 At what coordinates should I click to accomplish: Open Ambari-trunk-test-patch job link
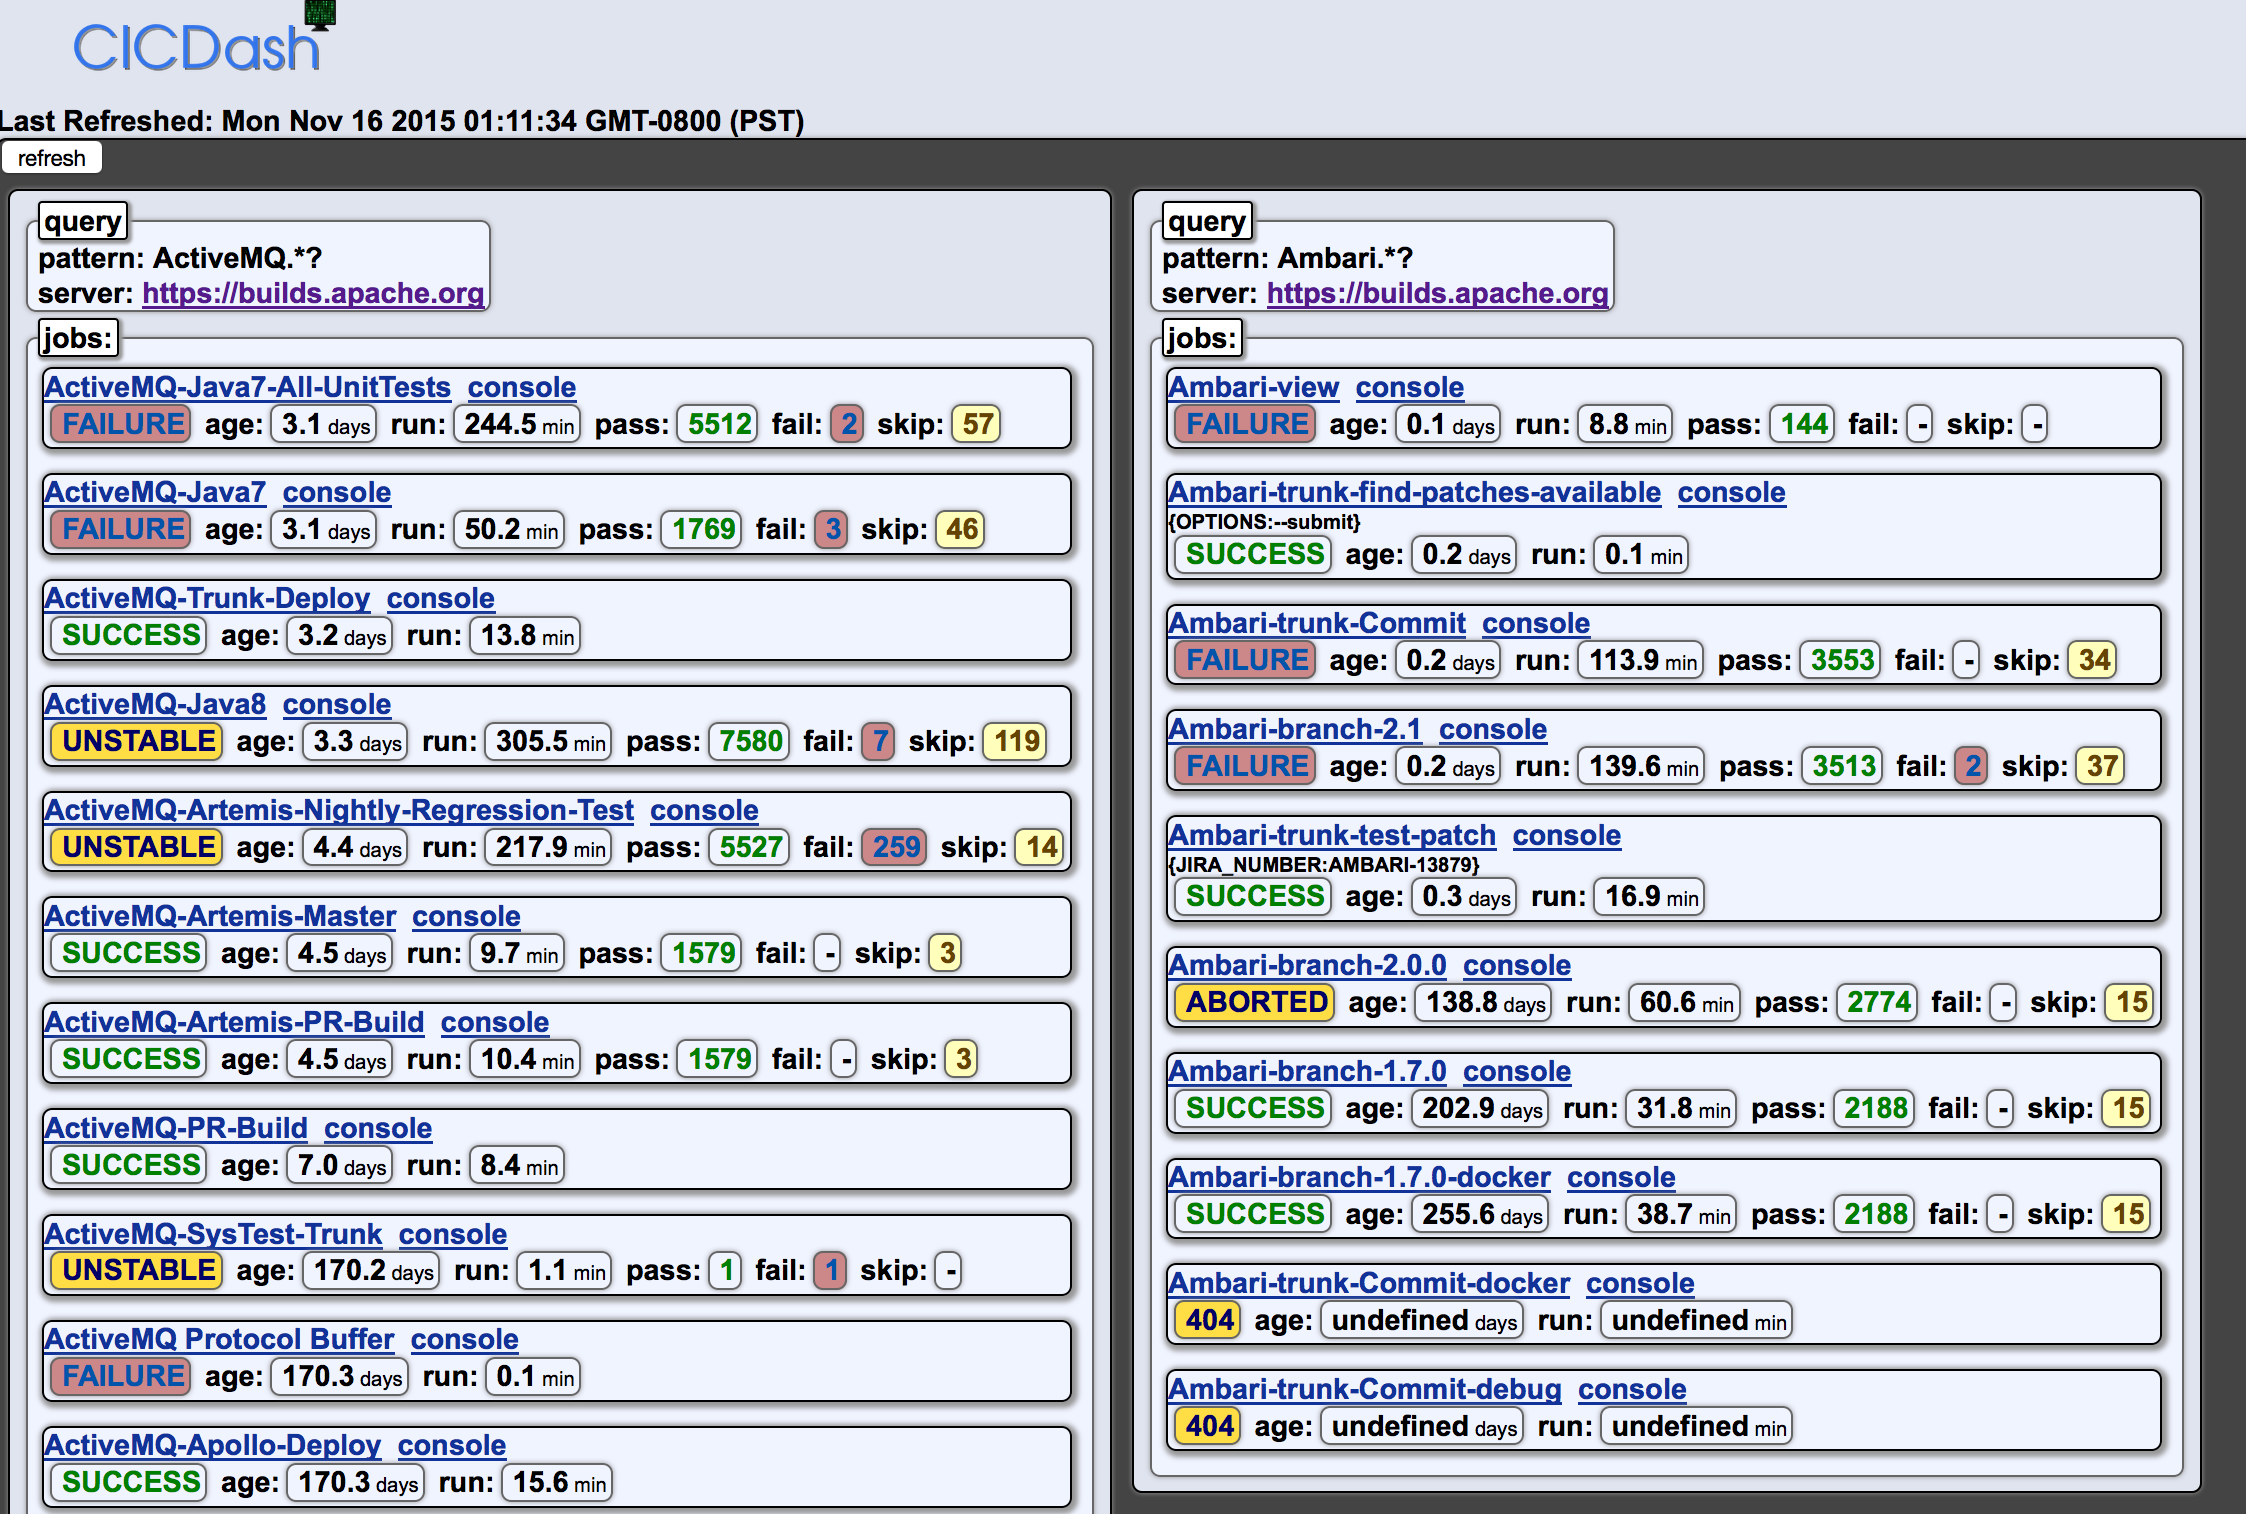click(x=1332, y=835)
